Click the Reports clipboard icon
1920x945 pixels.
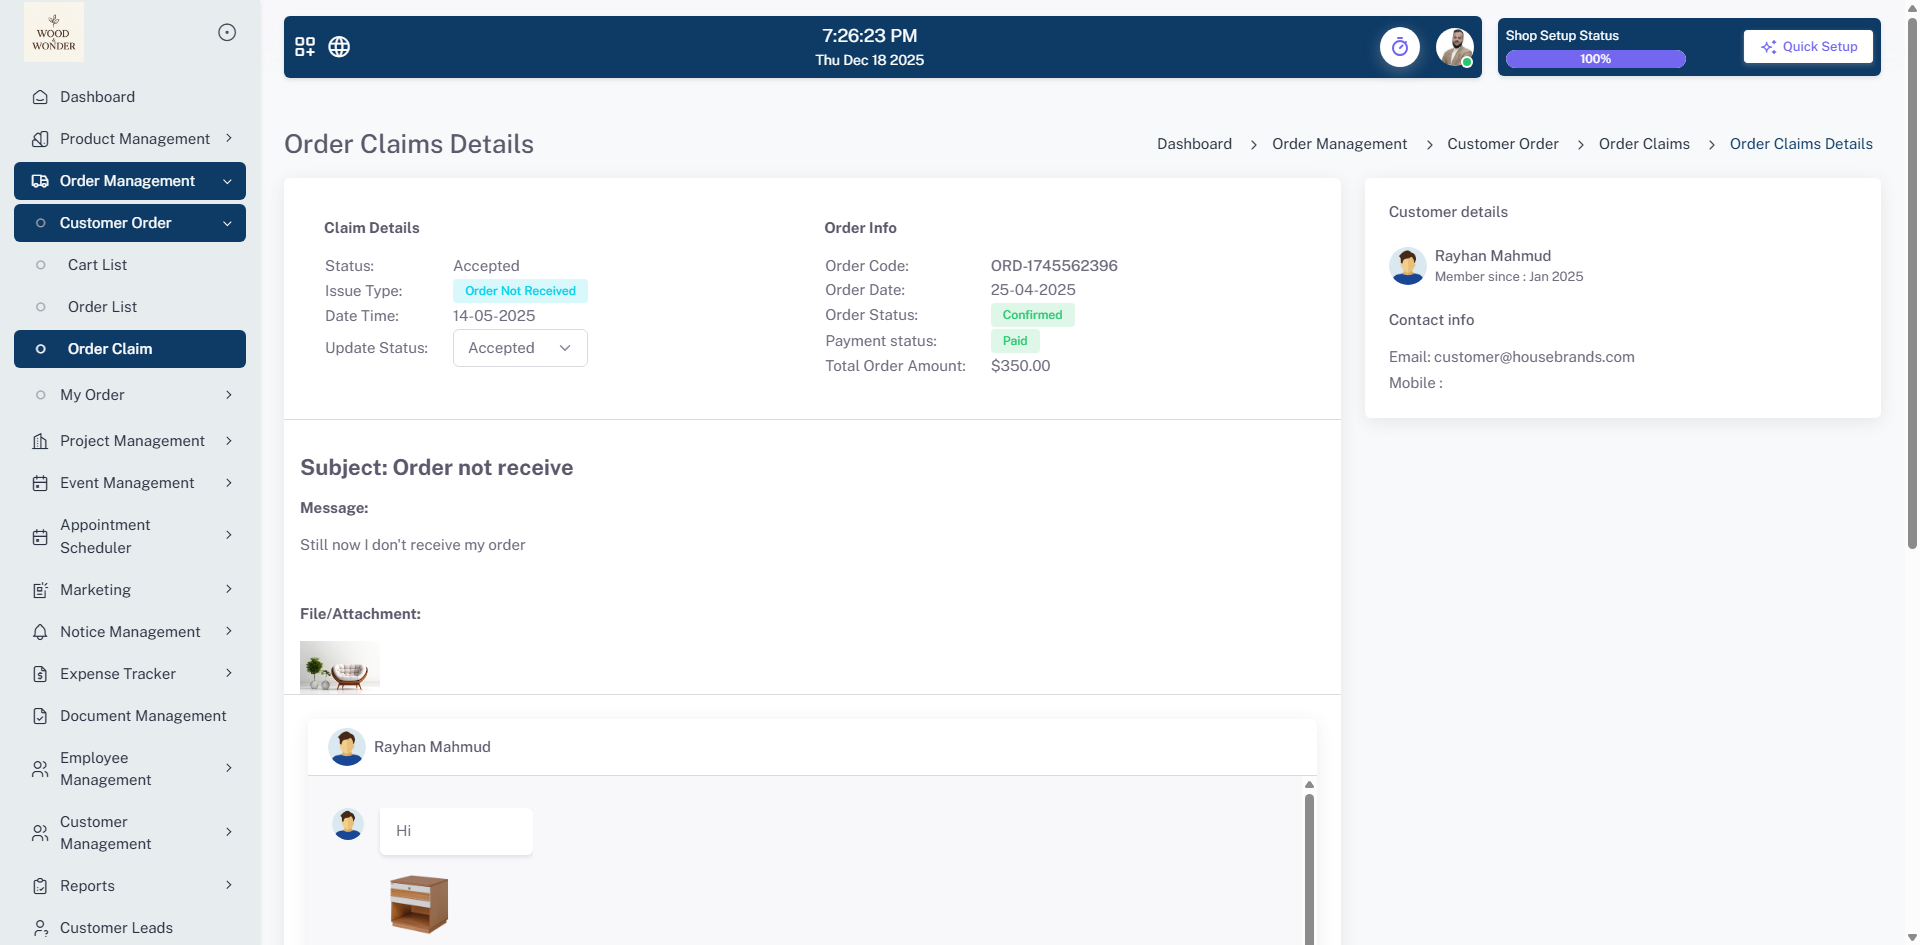40,886
